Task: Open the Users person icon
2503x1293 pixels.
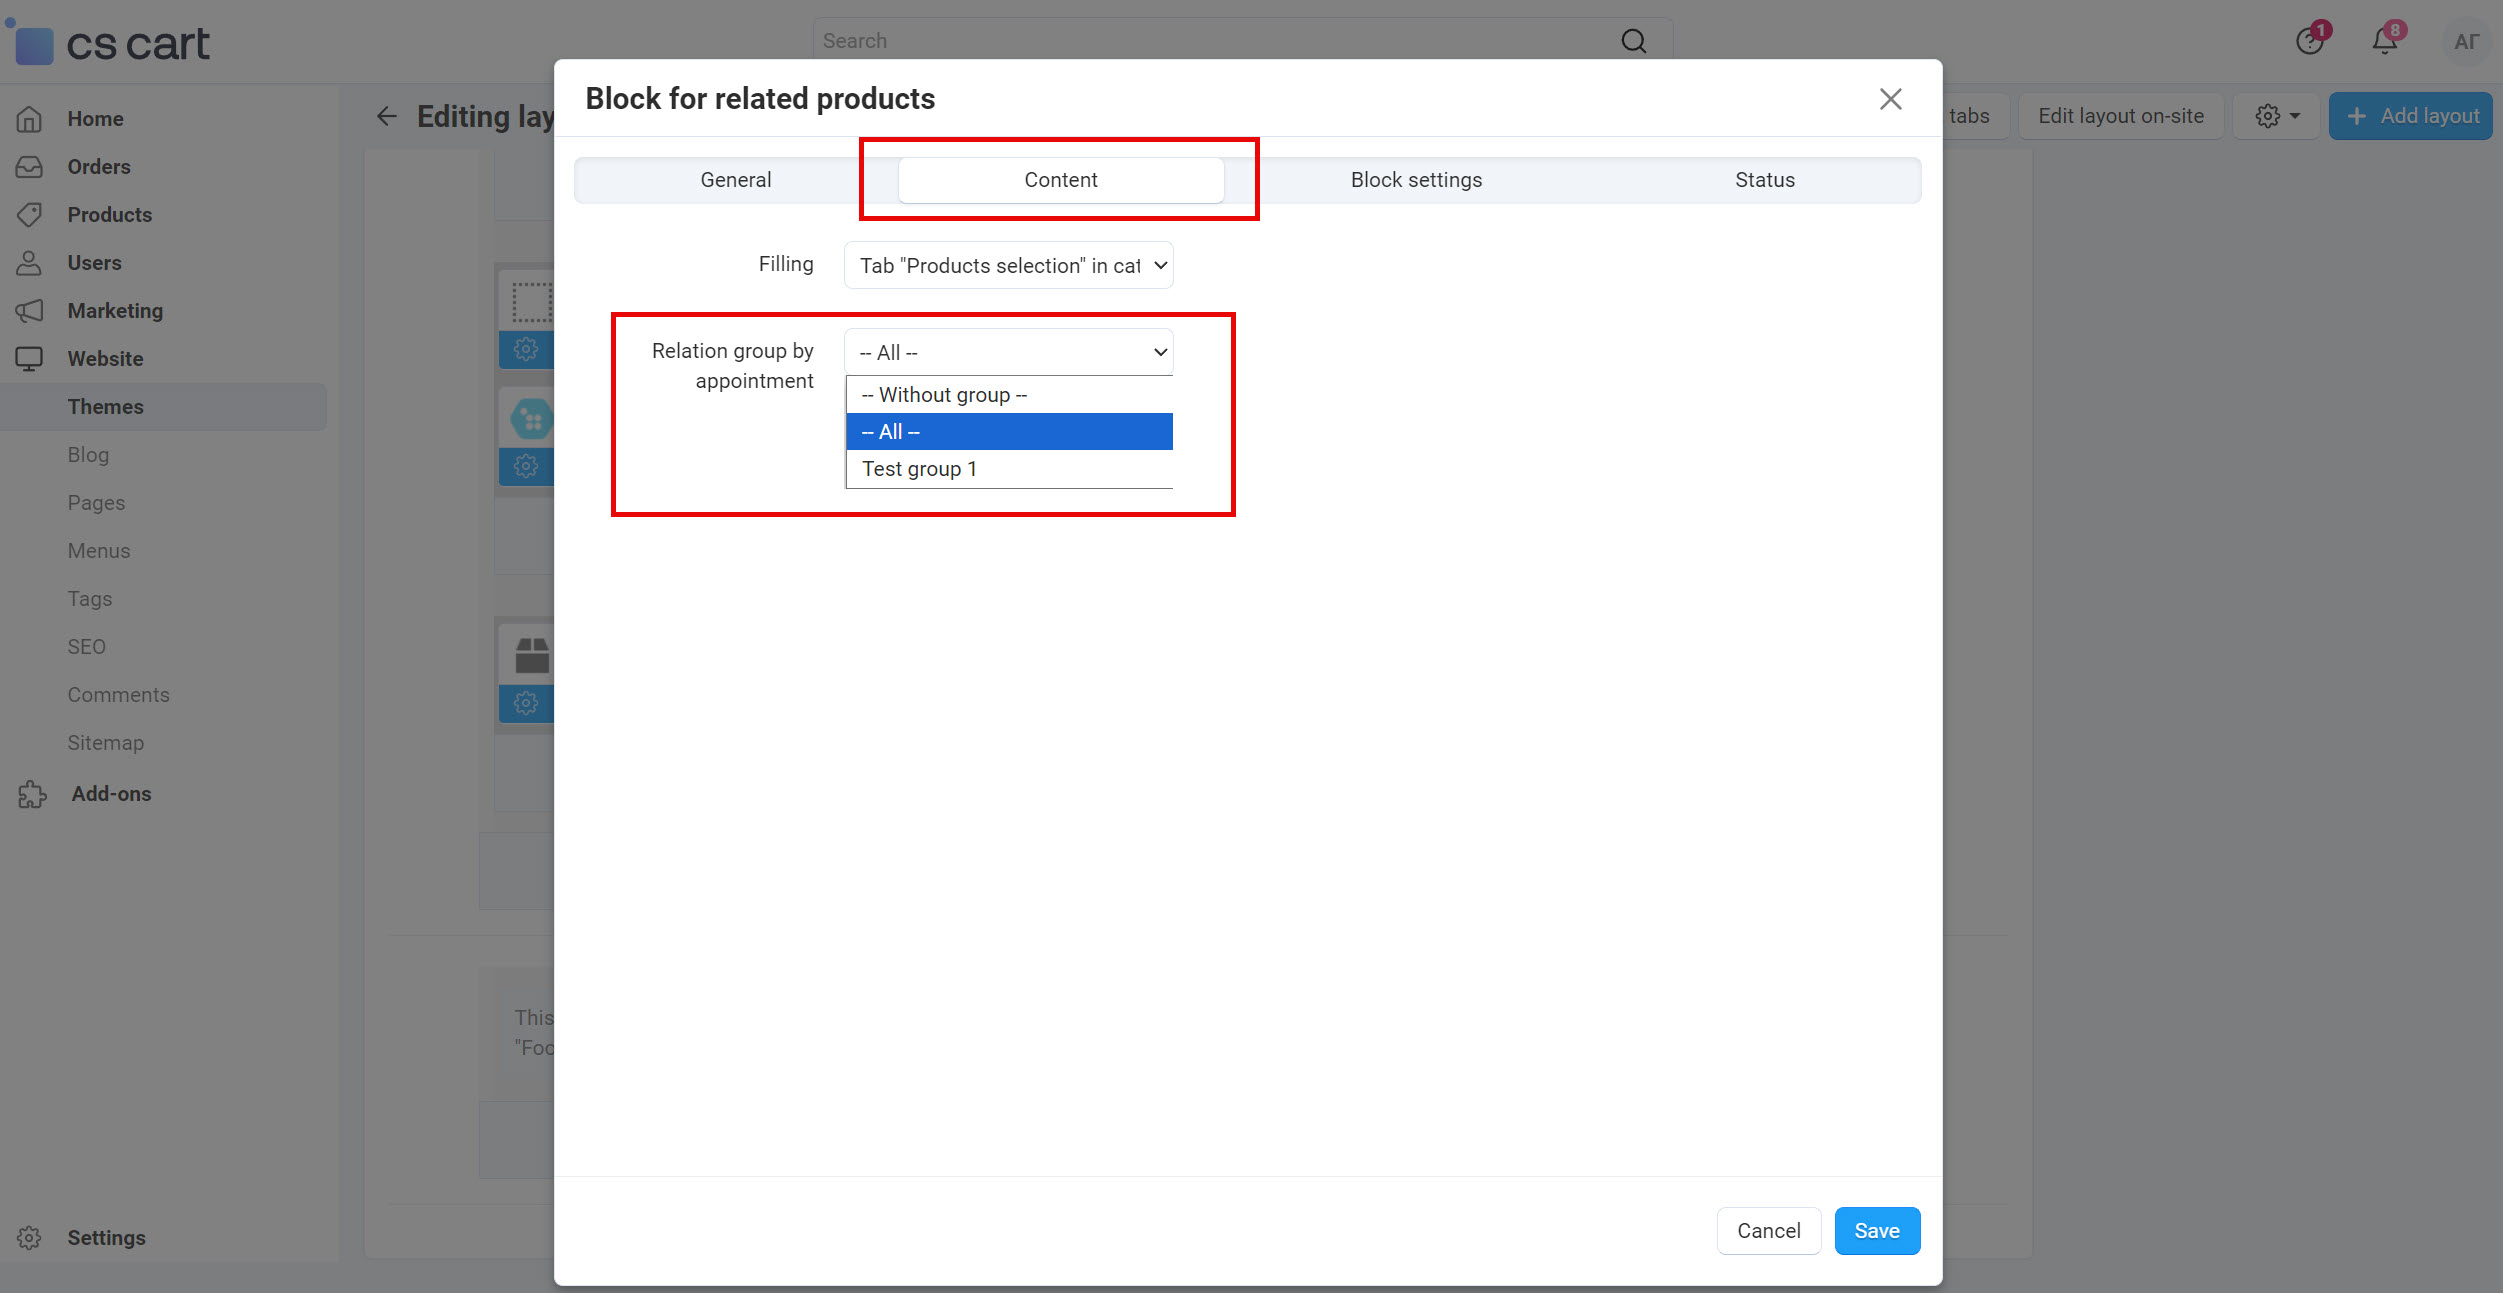Action: (x=29, y=263)
